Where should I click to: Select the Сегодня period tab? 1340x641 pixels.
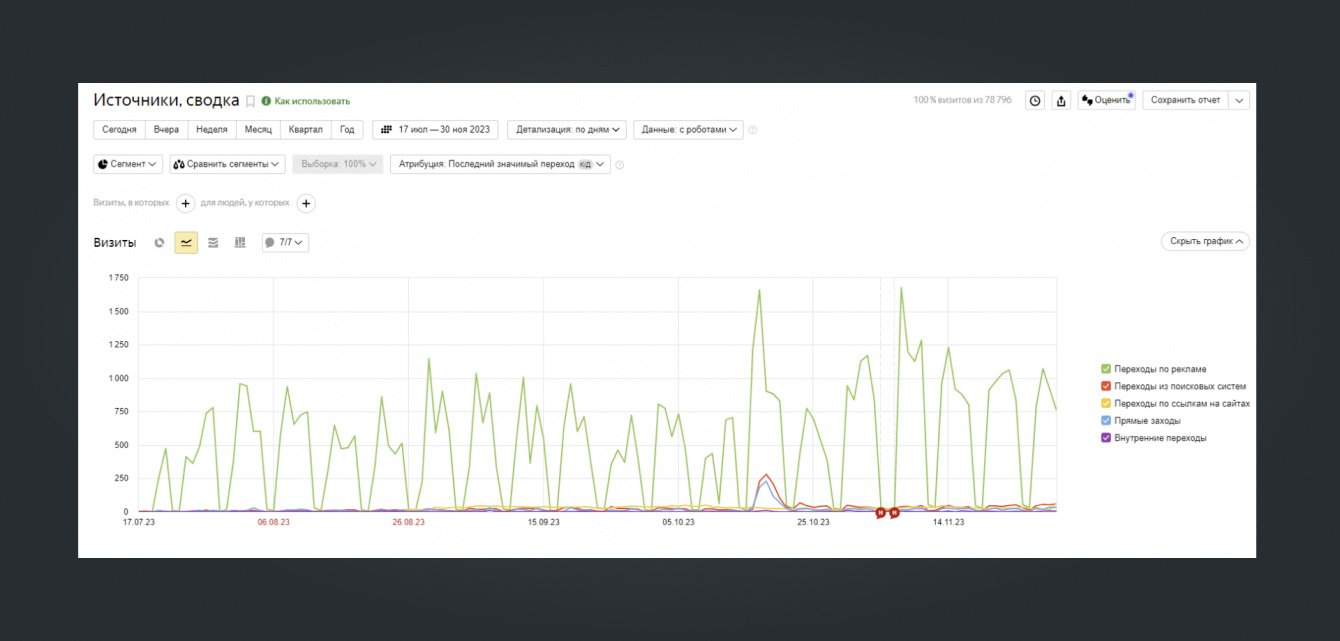tap(119, 129)
